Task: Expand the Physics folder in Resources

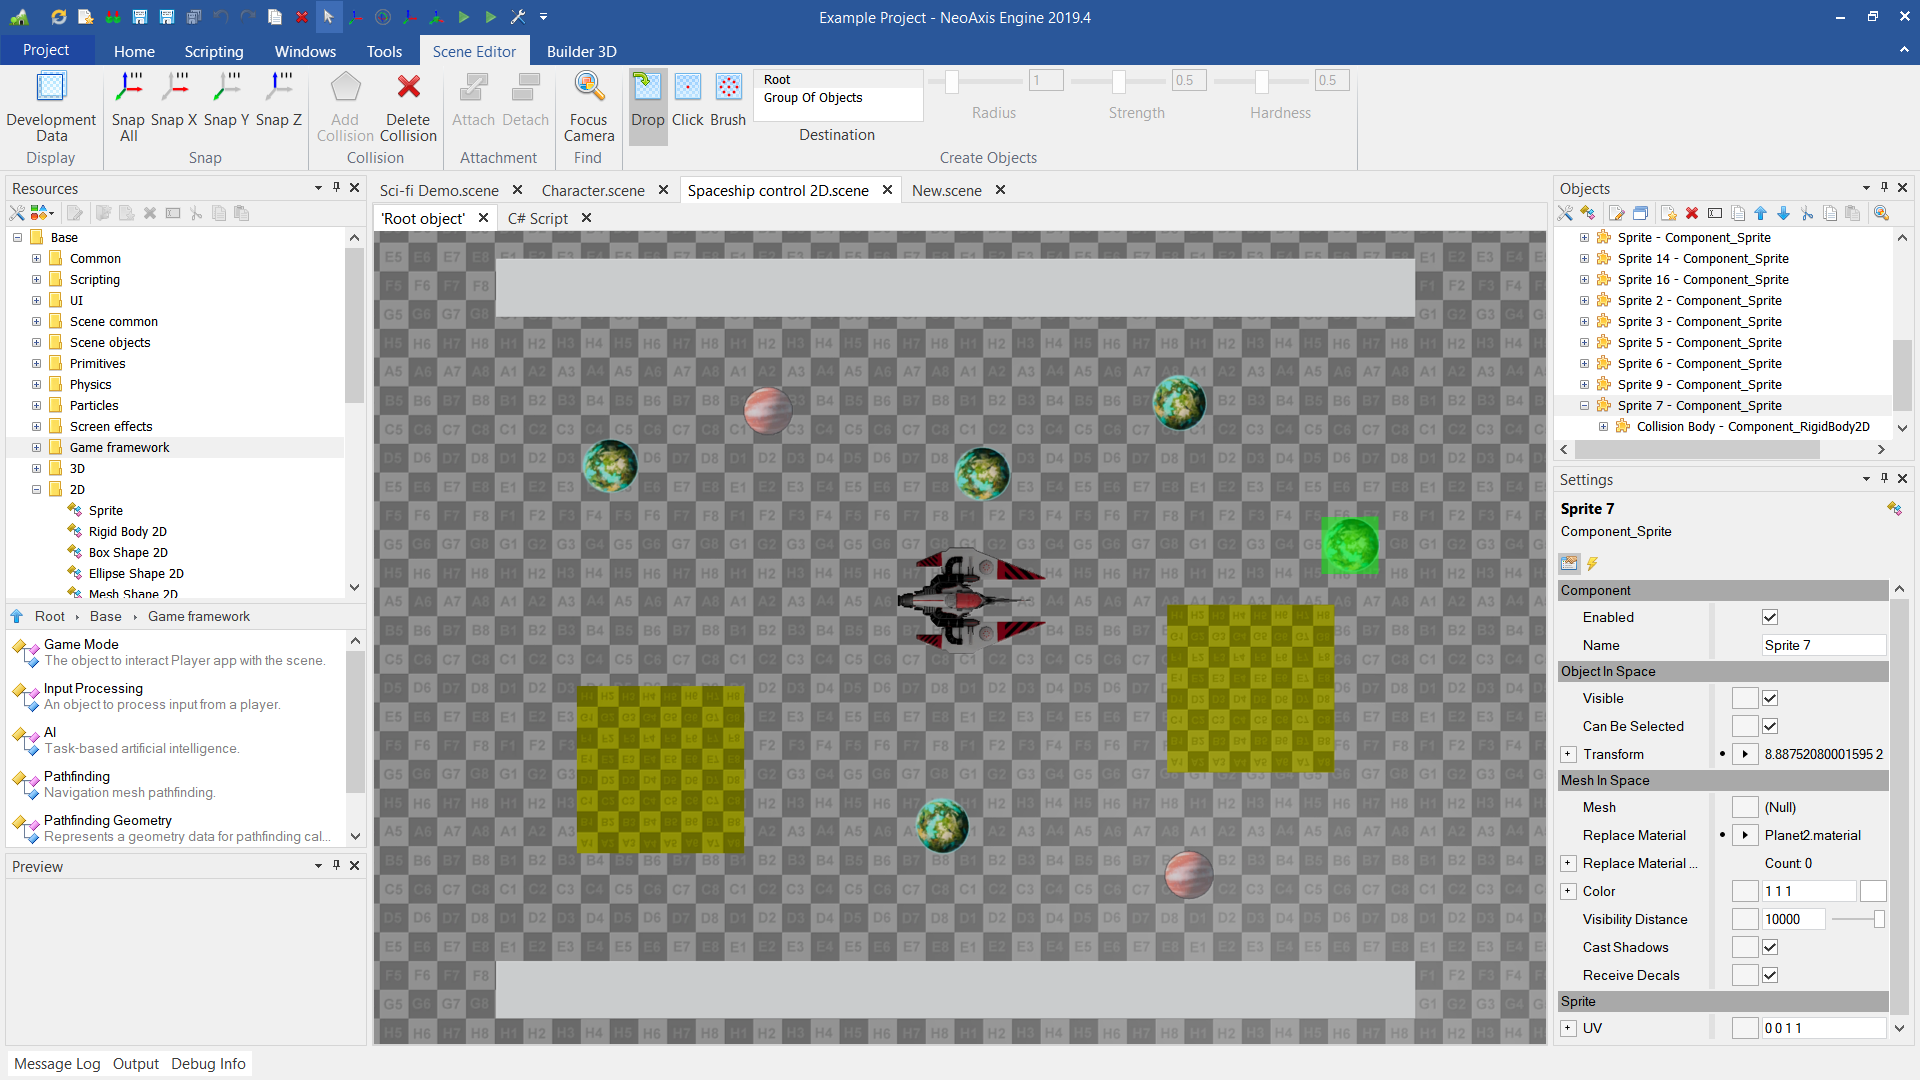Action: pos(36,384)
